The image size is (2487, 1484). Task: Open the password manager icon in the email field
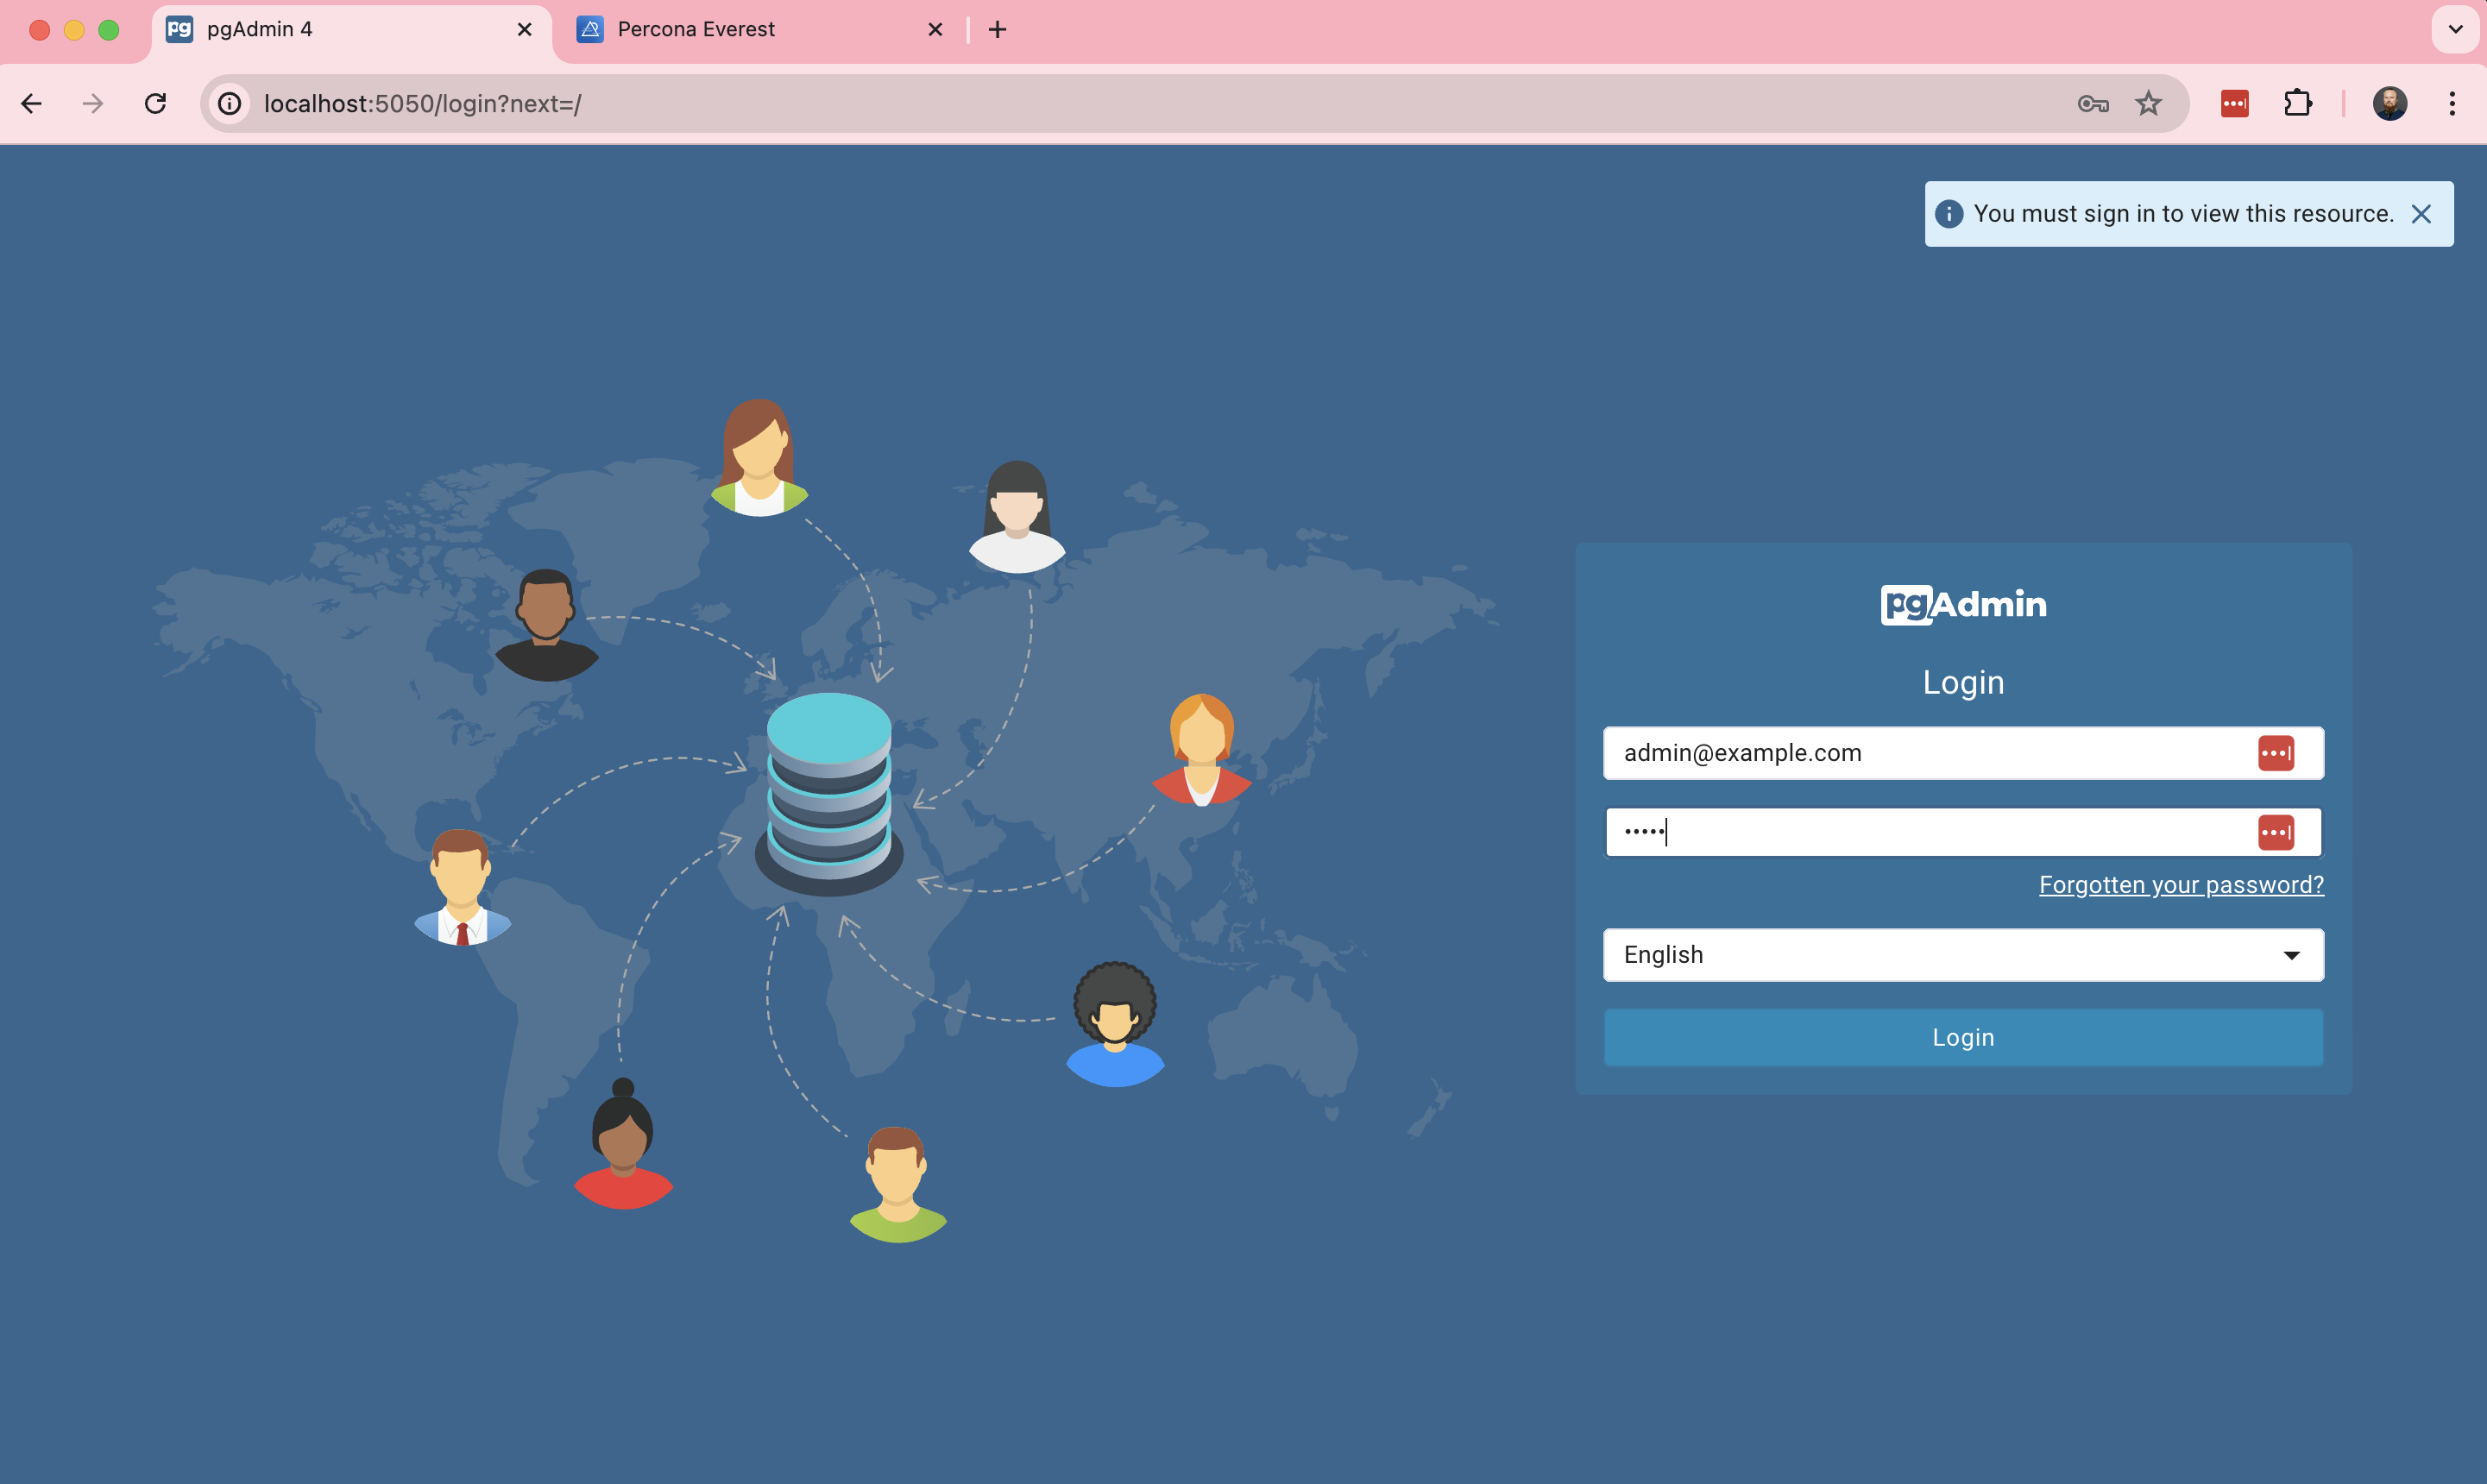(2277, 753)
